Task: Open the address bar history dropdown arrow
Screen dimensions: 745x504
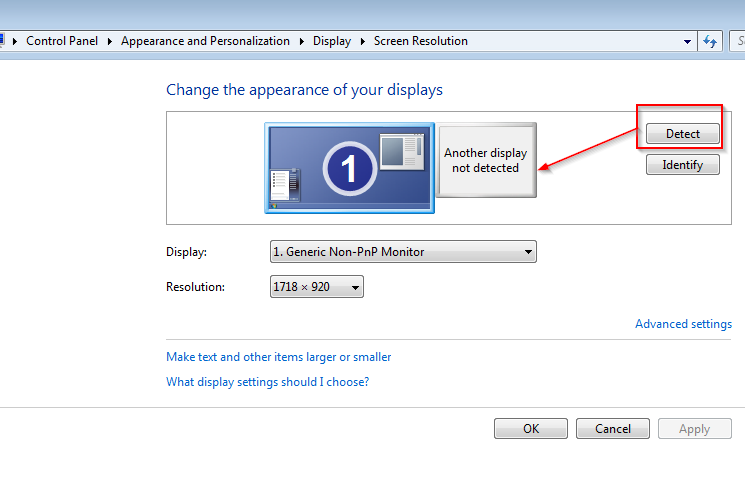Action: (687, 42)
